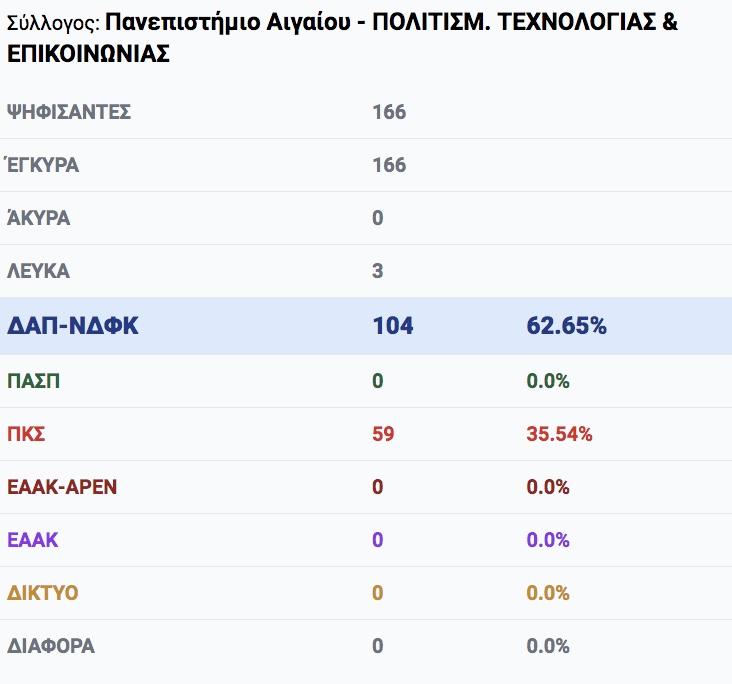
Task: Select the ΕΑΑΚ-ΑΡΕΝ row label
Action: coord(62,487)
